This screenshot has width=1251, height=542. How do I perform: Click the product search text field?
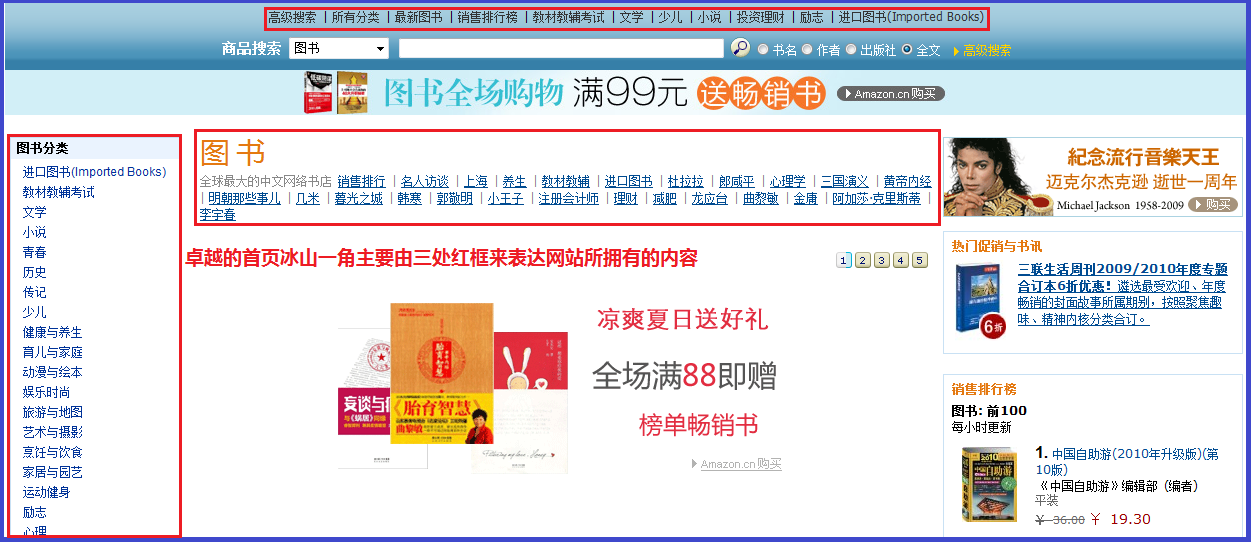point(561,48)
